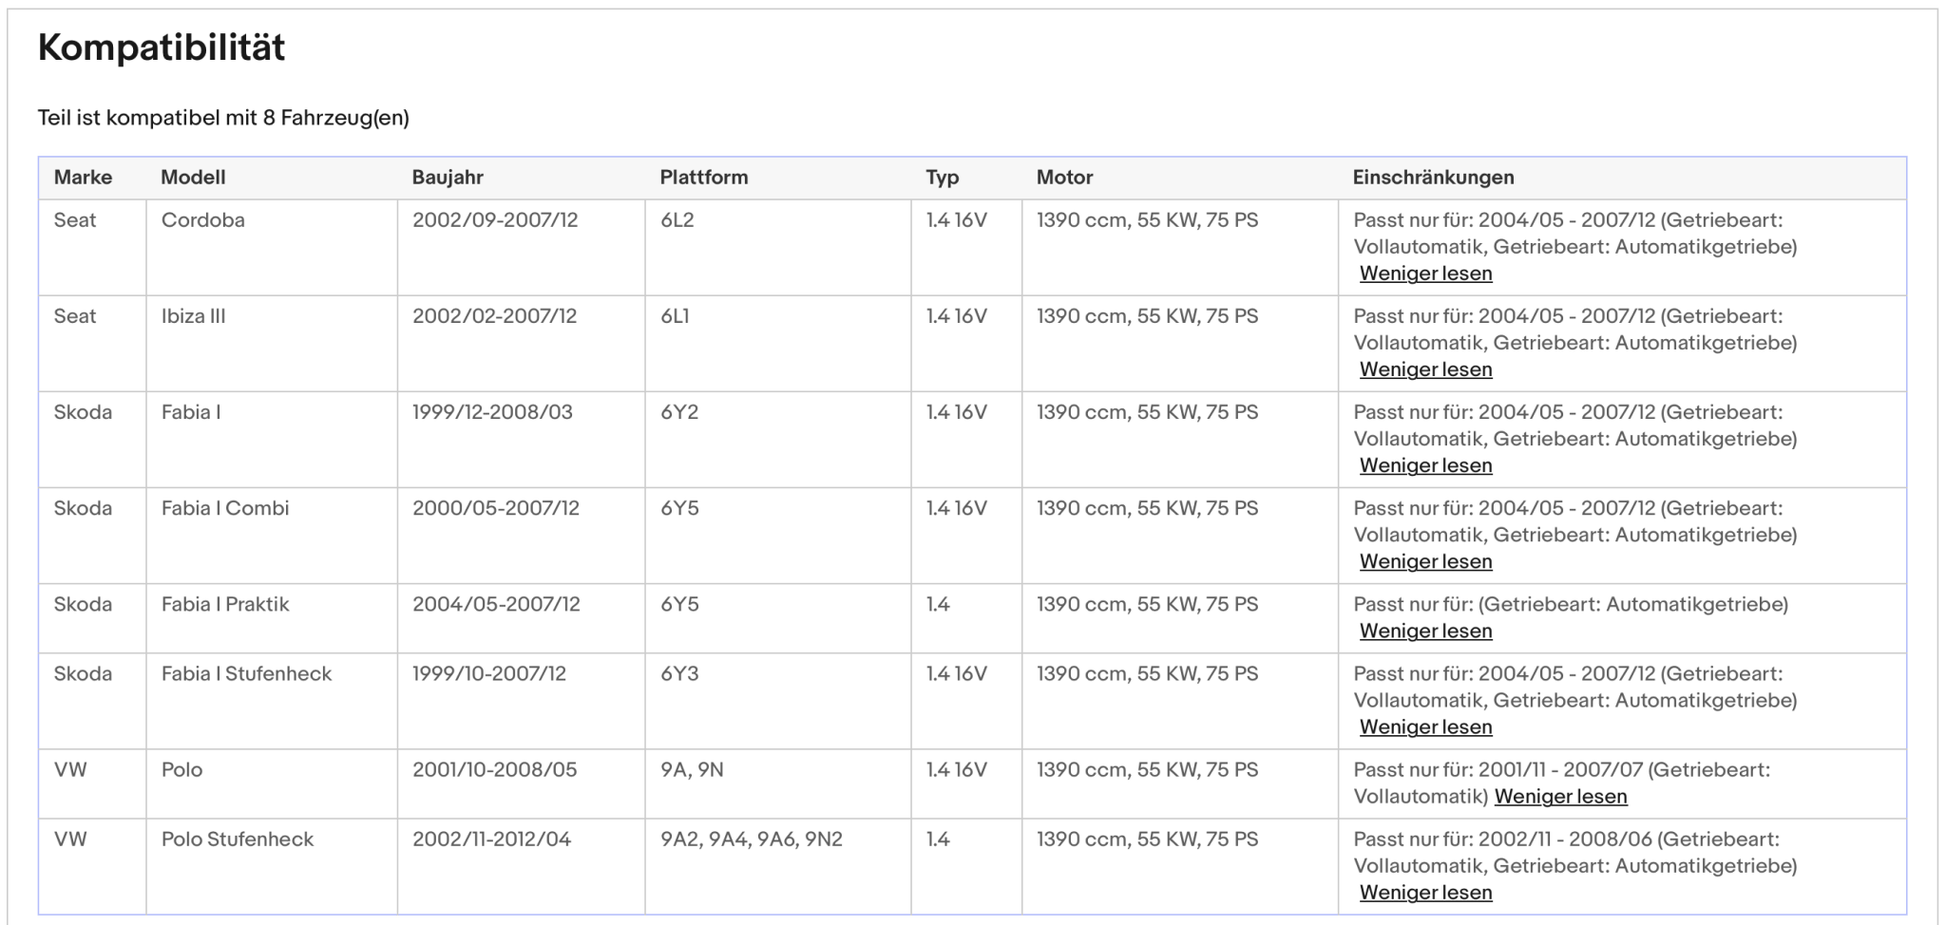The height and width of the screenshot is (925, 1946).
Task: Select the Typ column header
Action: point(942,178)
